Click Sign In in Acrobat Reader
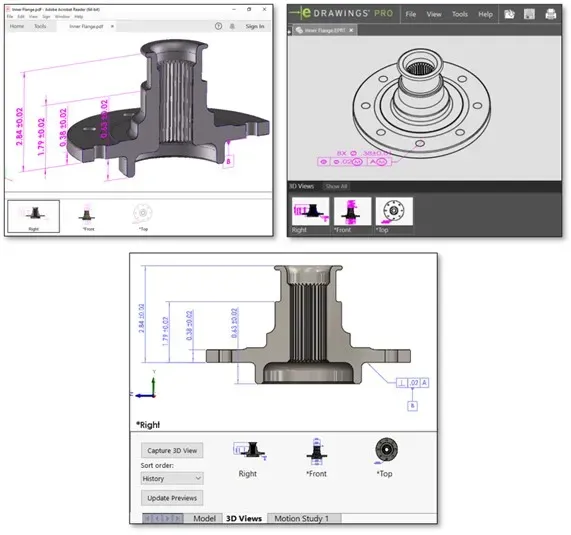Image resolution: width=571 pixels, height=535 pixels. [255, 26]
